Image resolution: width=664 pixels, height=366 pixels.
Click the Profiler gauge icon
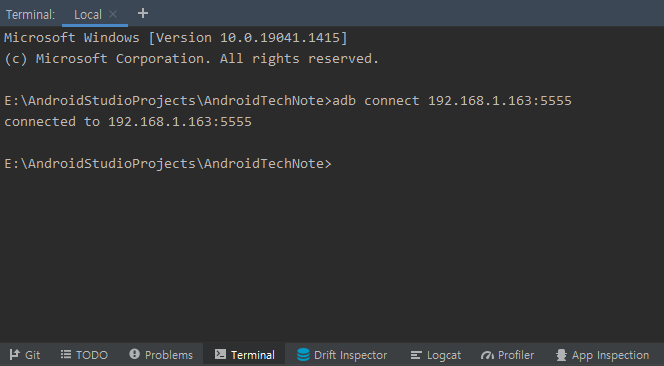pyautogui.click(x=487, y=355)
